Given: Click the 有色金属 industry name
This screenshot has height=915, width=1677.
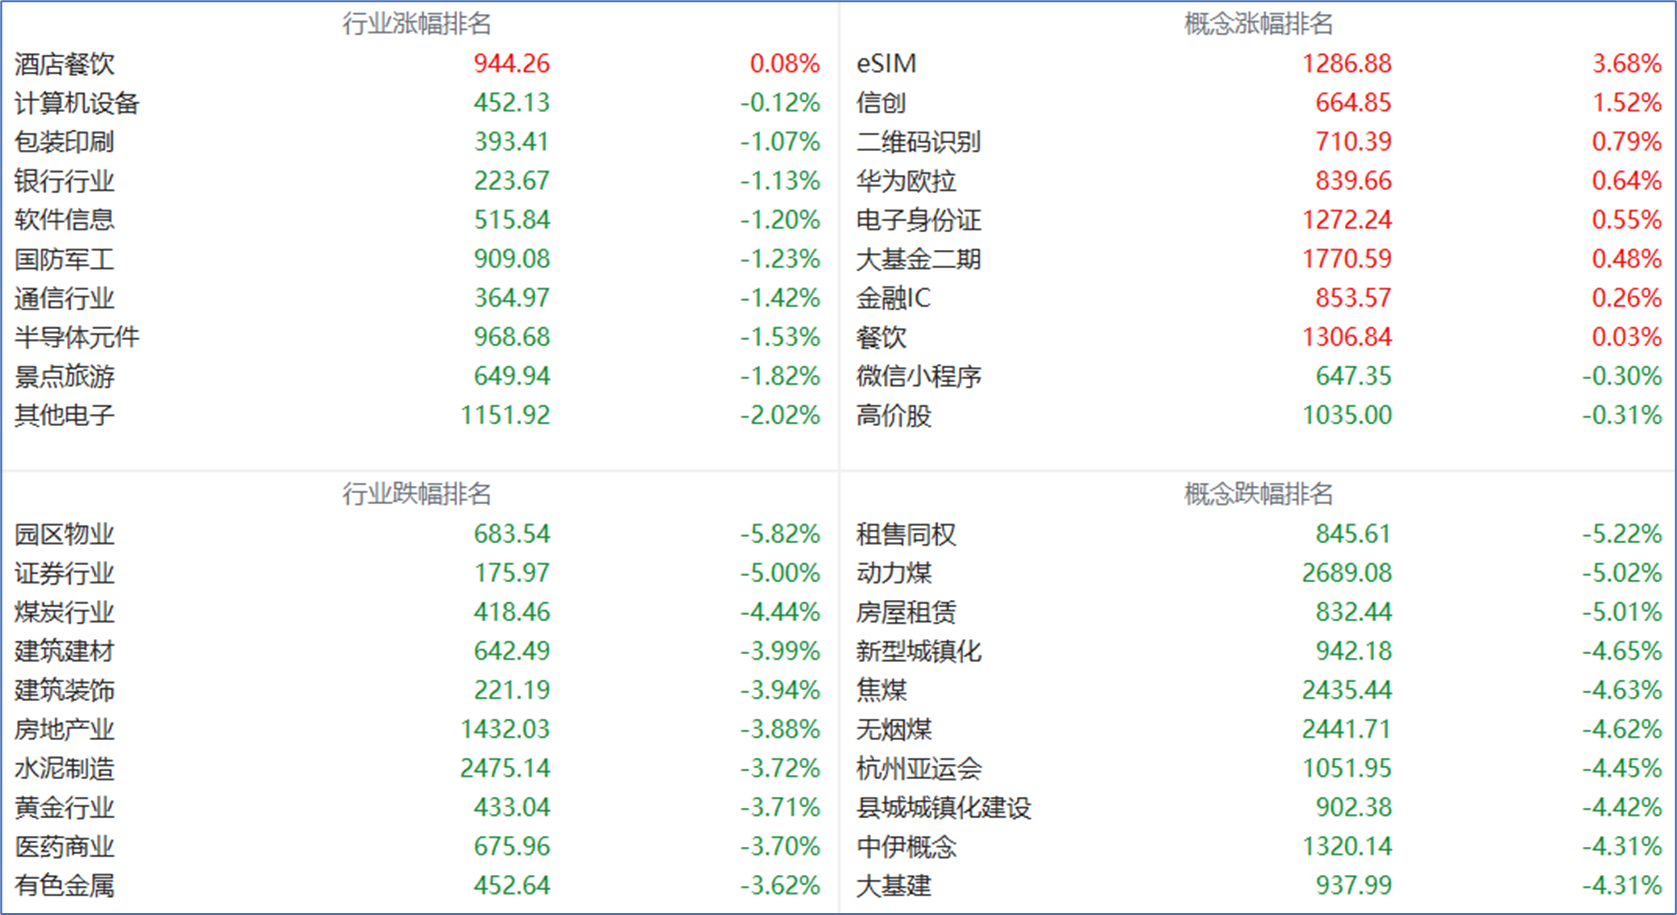Looking at the screenshot, I should tap(64, 885).
